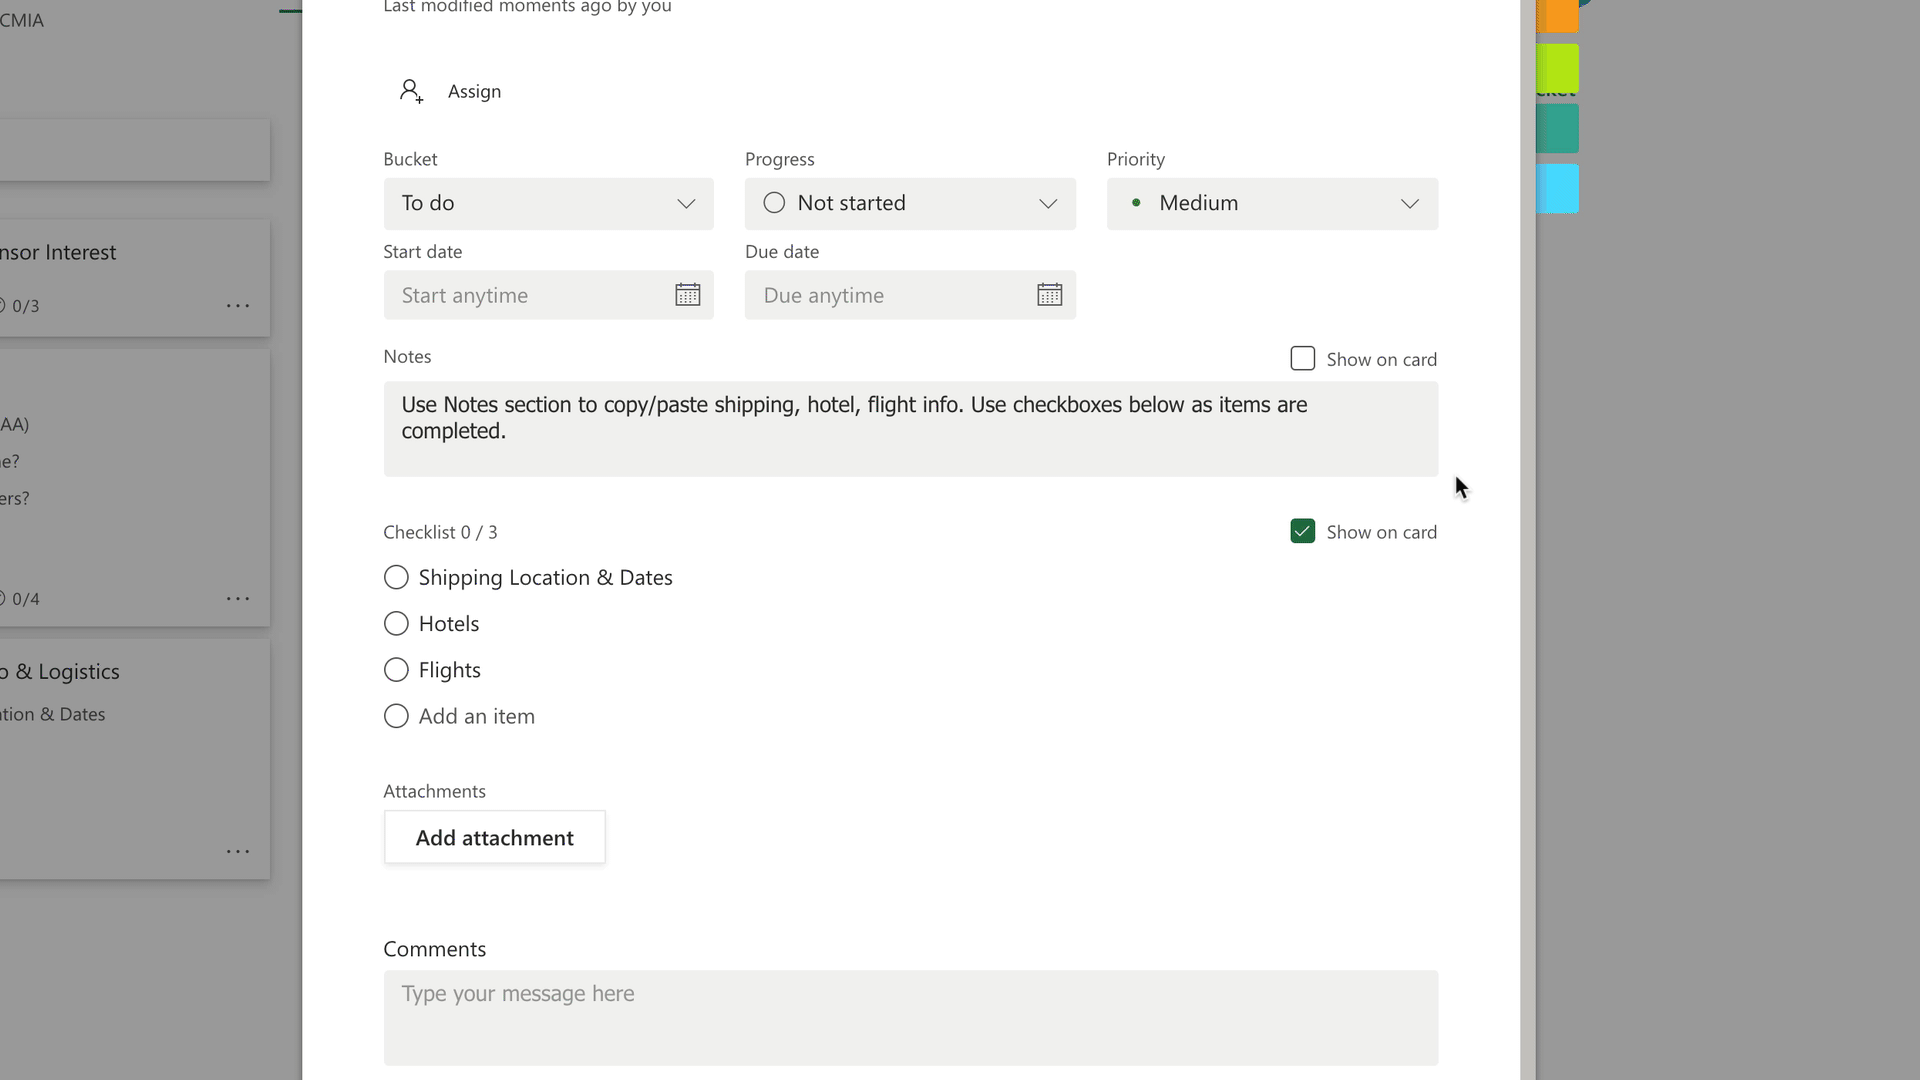Click Add an item in the checklist

(476, 716)
